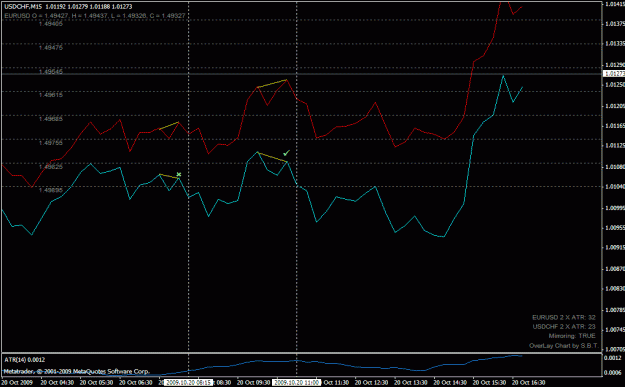Click the '20 Oct 13:30' time axis label
Viewport: 625px width, 387px height.
(411, 383)
